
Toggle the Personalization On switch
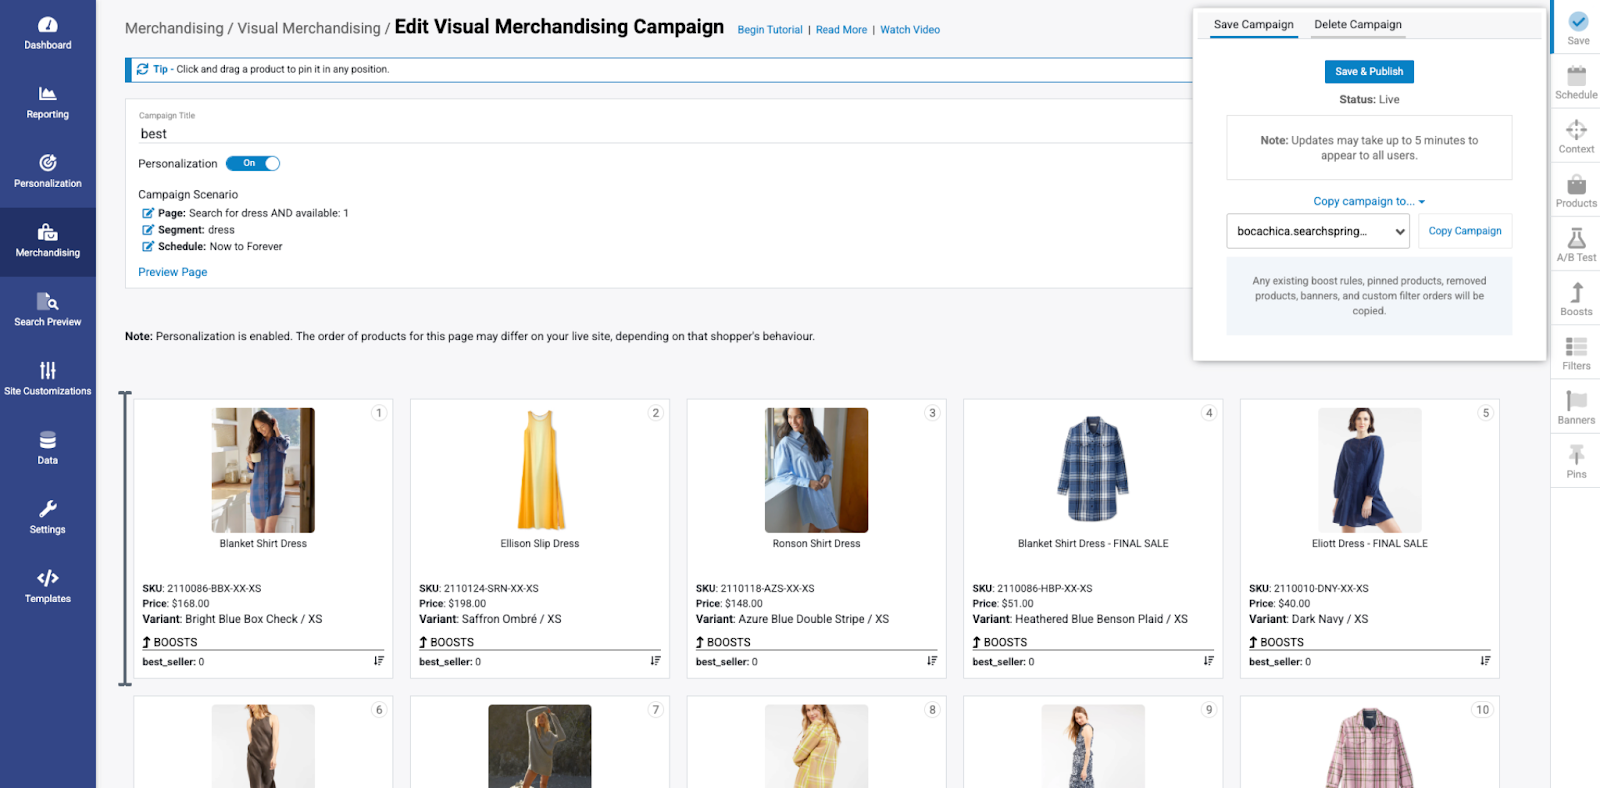[x=252, y=163]
